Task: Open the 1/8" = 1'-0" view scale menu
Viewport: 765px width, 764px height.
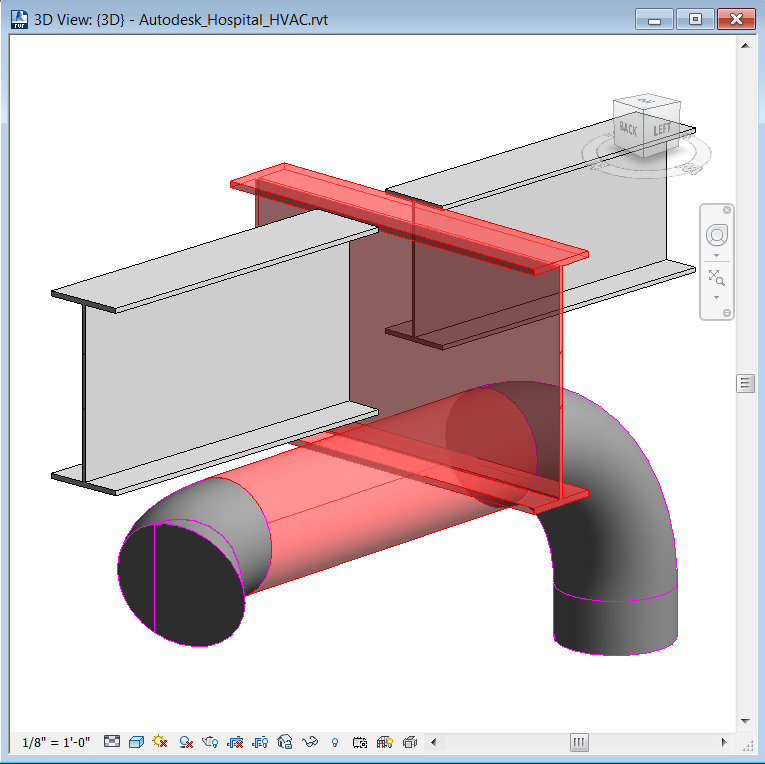Action: click(56, 742)
